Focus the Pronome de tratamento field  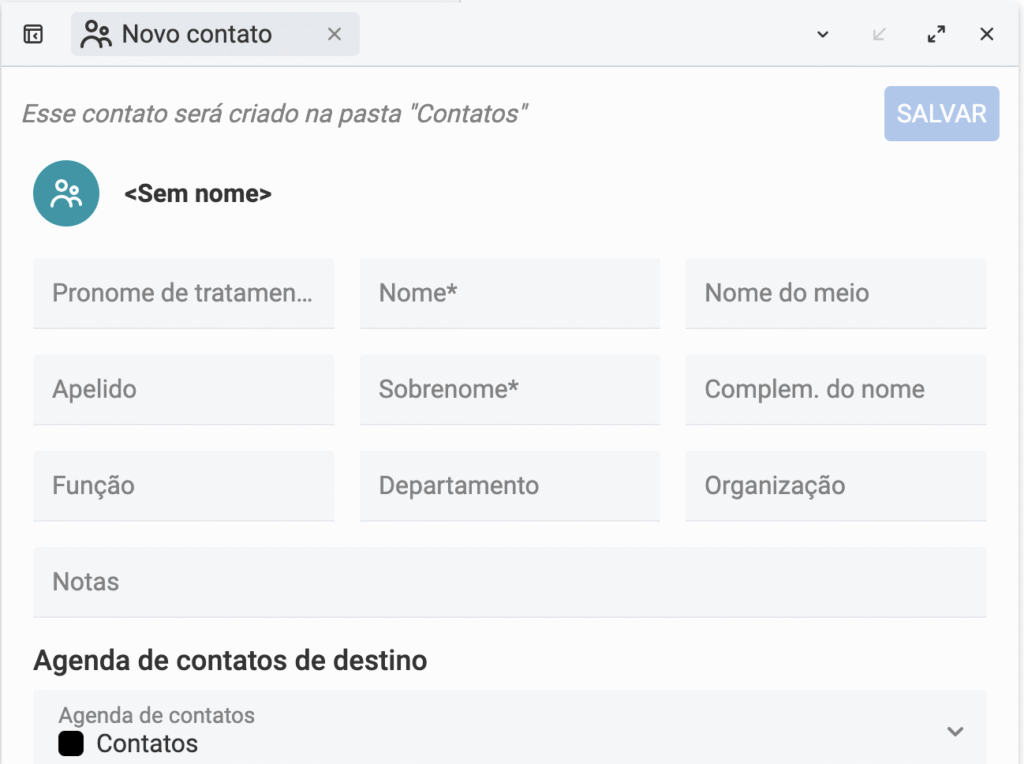[184, 293]
